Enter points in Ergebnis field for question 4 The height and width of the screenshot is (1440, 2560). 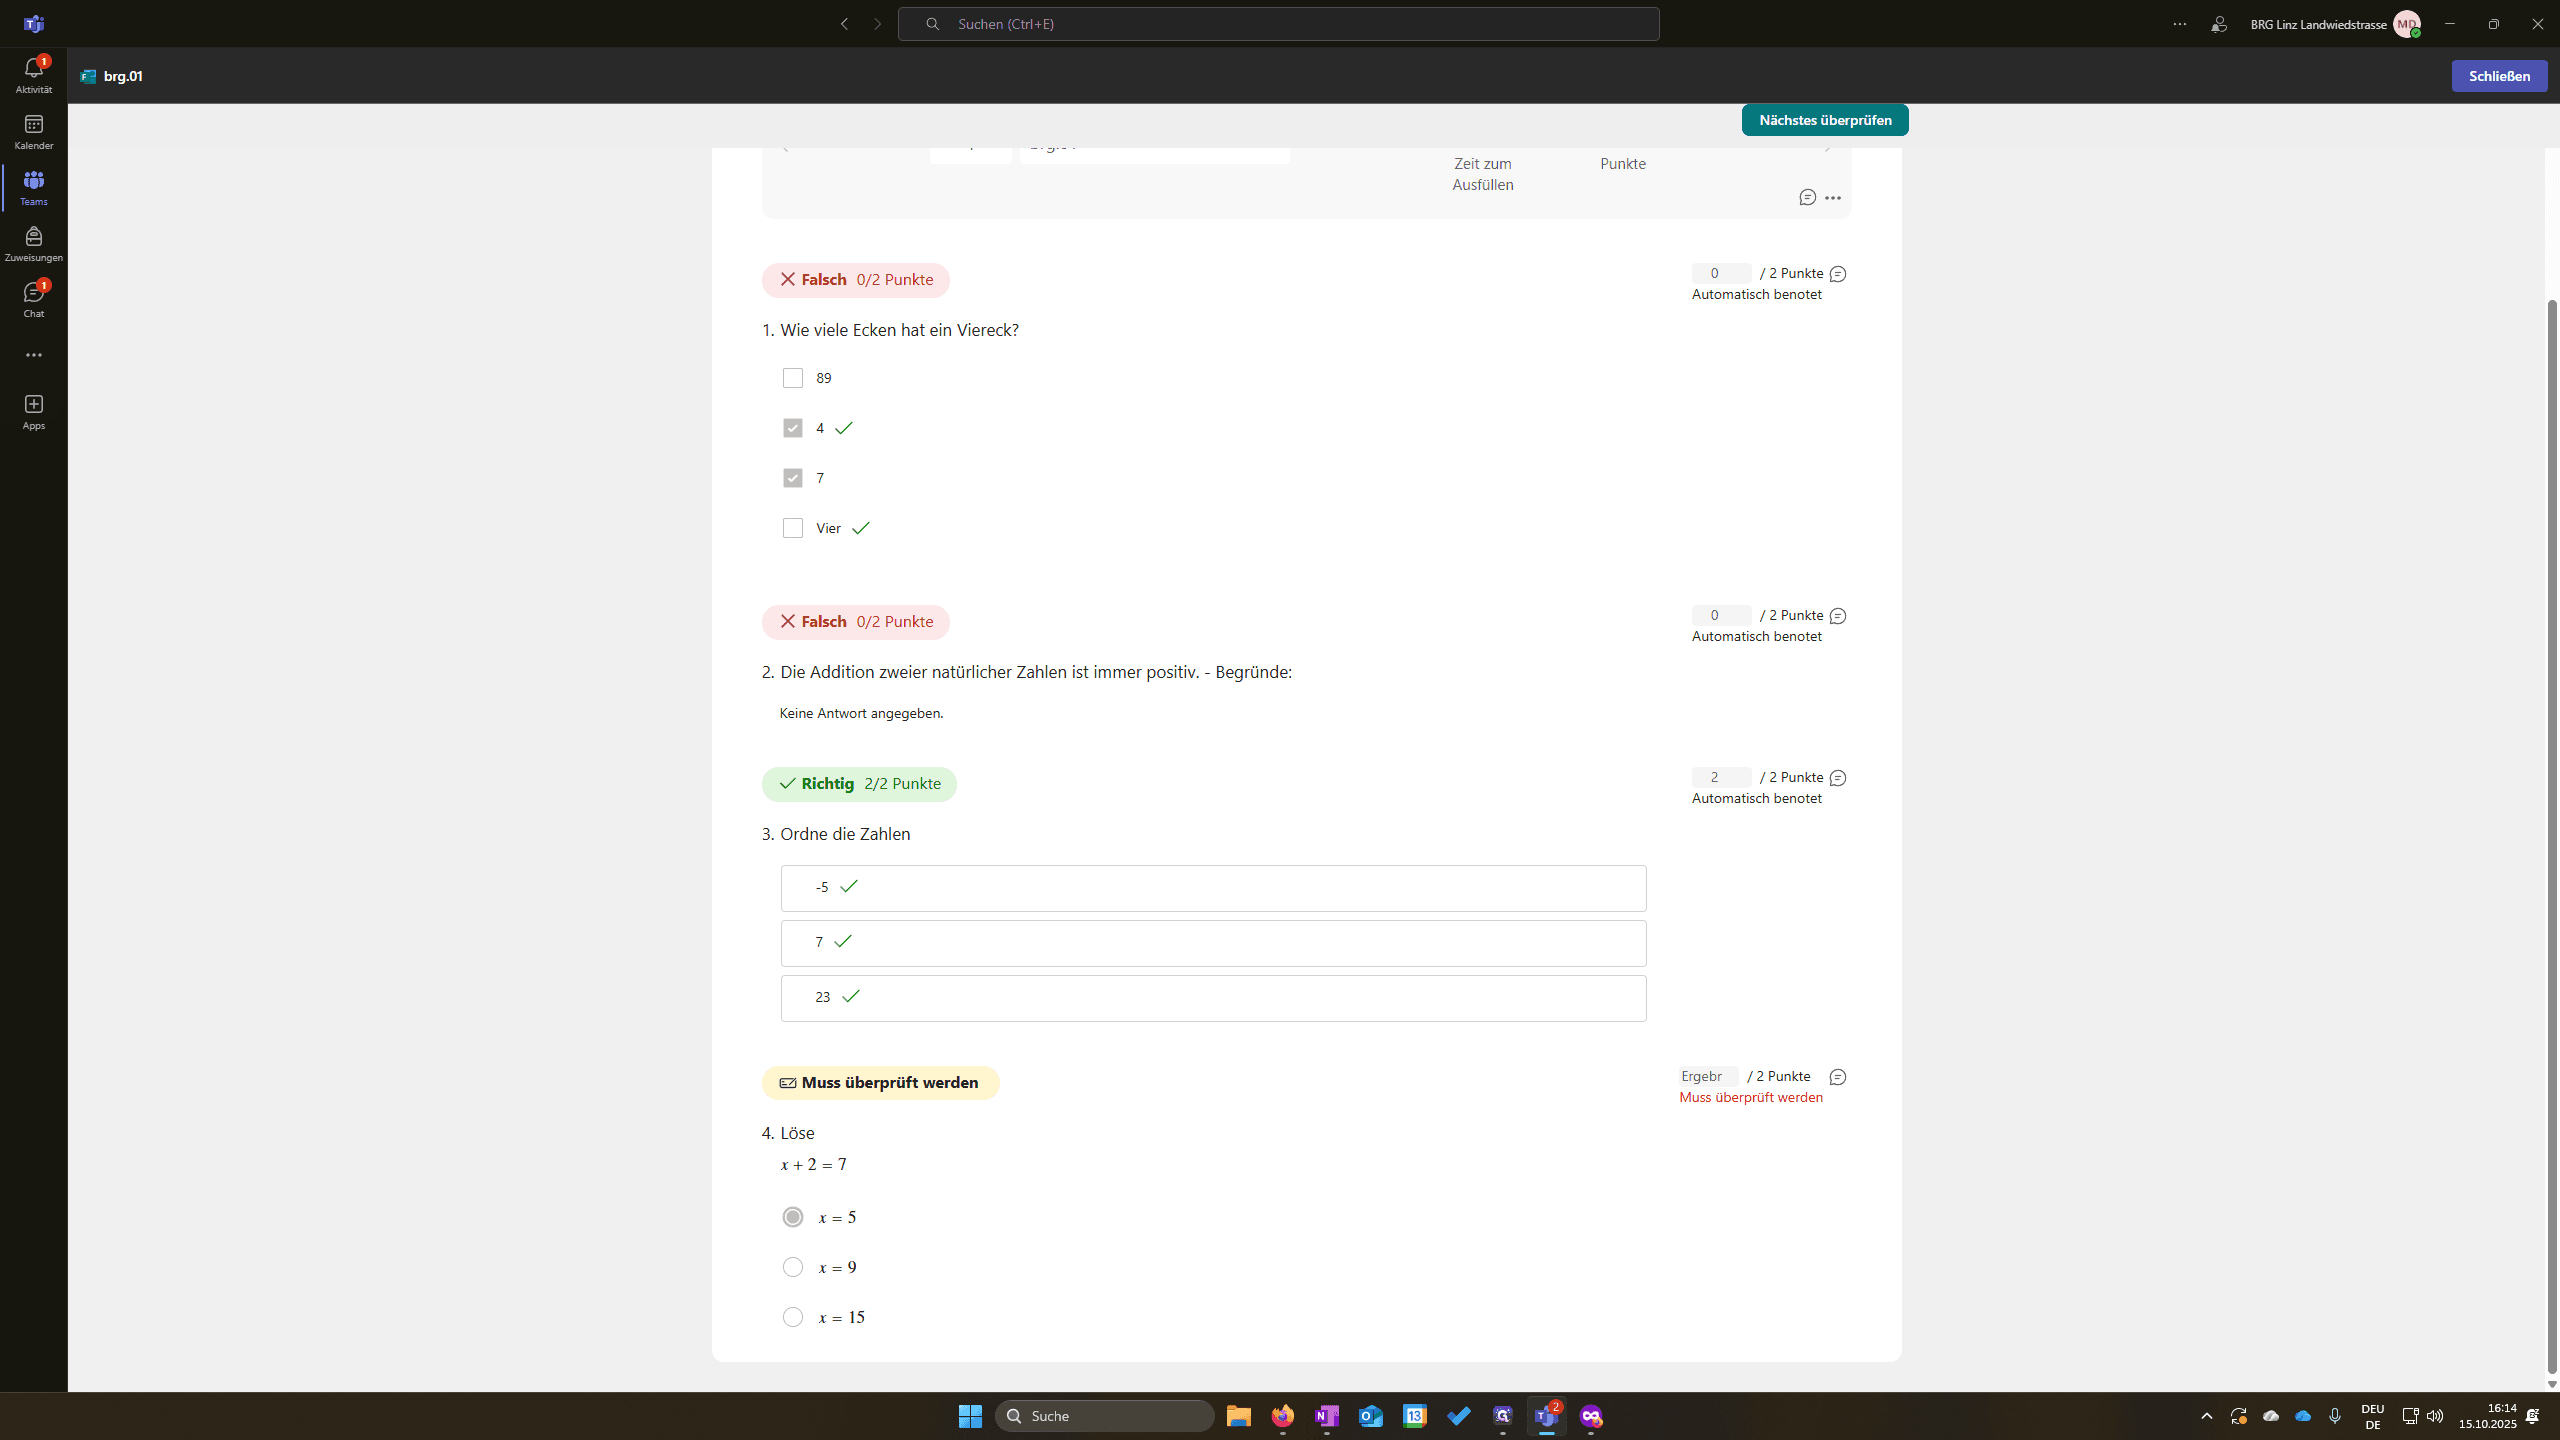(x=1708, y=1076)
